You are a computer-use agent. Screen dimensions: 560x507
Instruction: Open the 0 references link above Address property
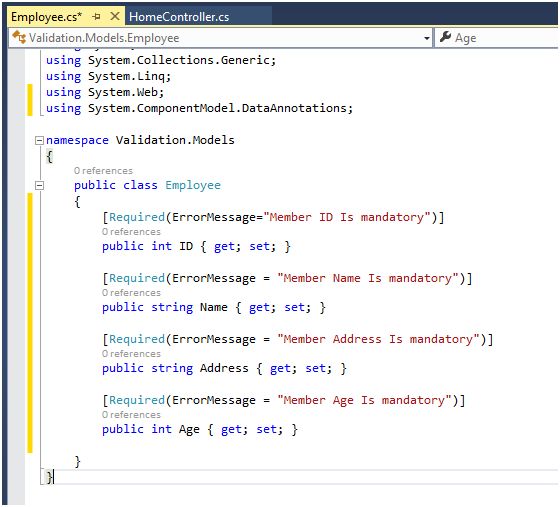pyautogui.click(x=131, y=354)
